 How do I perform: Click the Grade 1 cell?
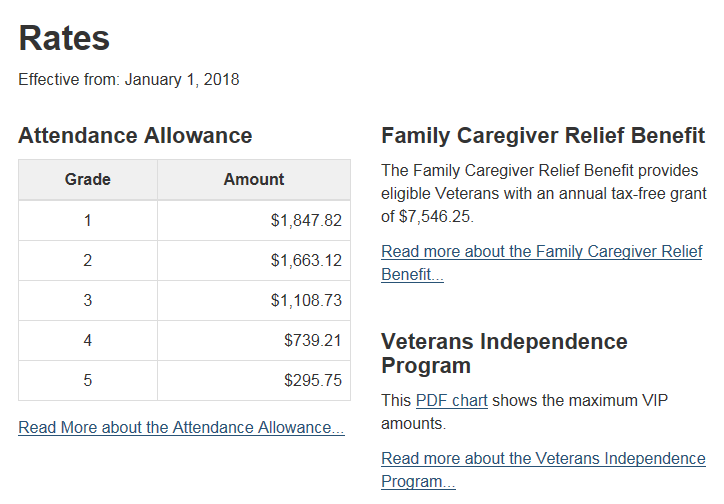coord(88,221)
